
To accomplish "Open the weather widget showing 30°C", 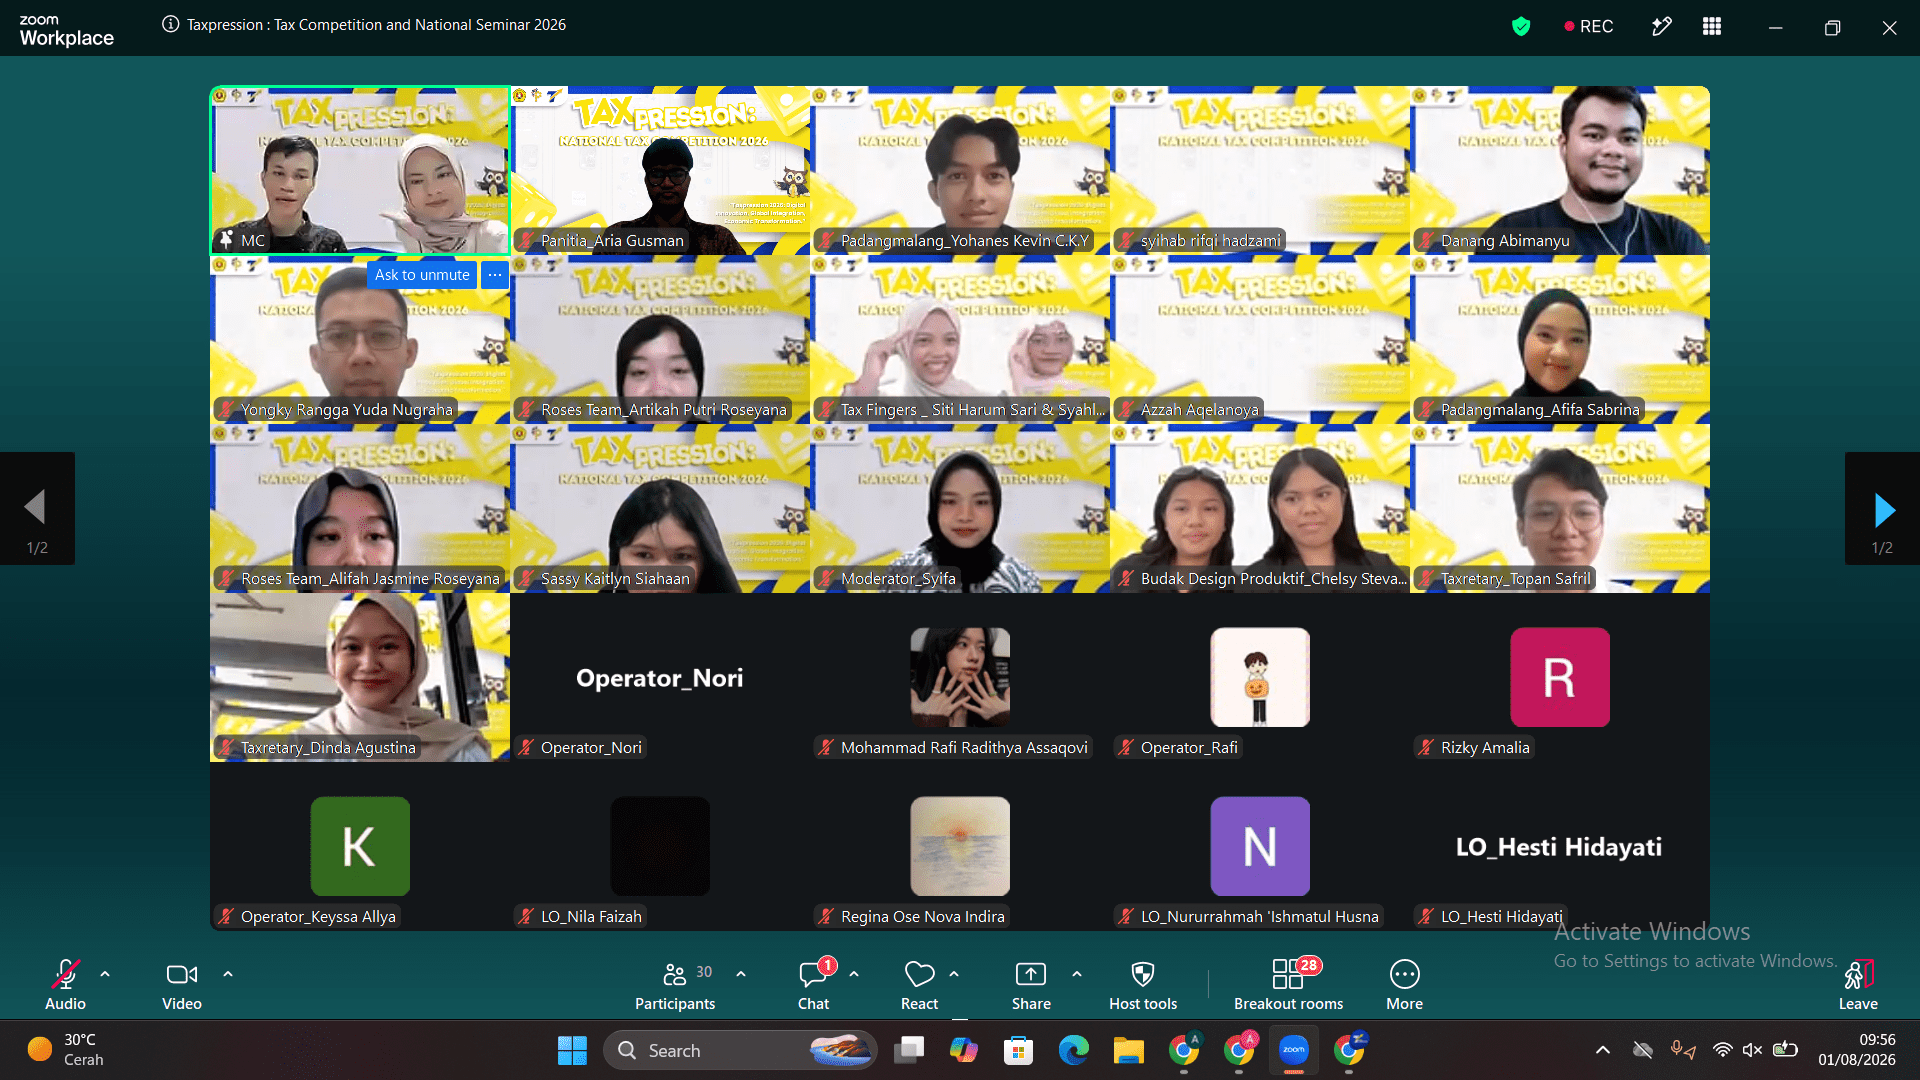I will pos(66,1050).
